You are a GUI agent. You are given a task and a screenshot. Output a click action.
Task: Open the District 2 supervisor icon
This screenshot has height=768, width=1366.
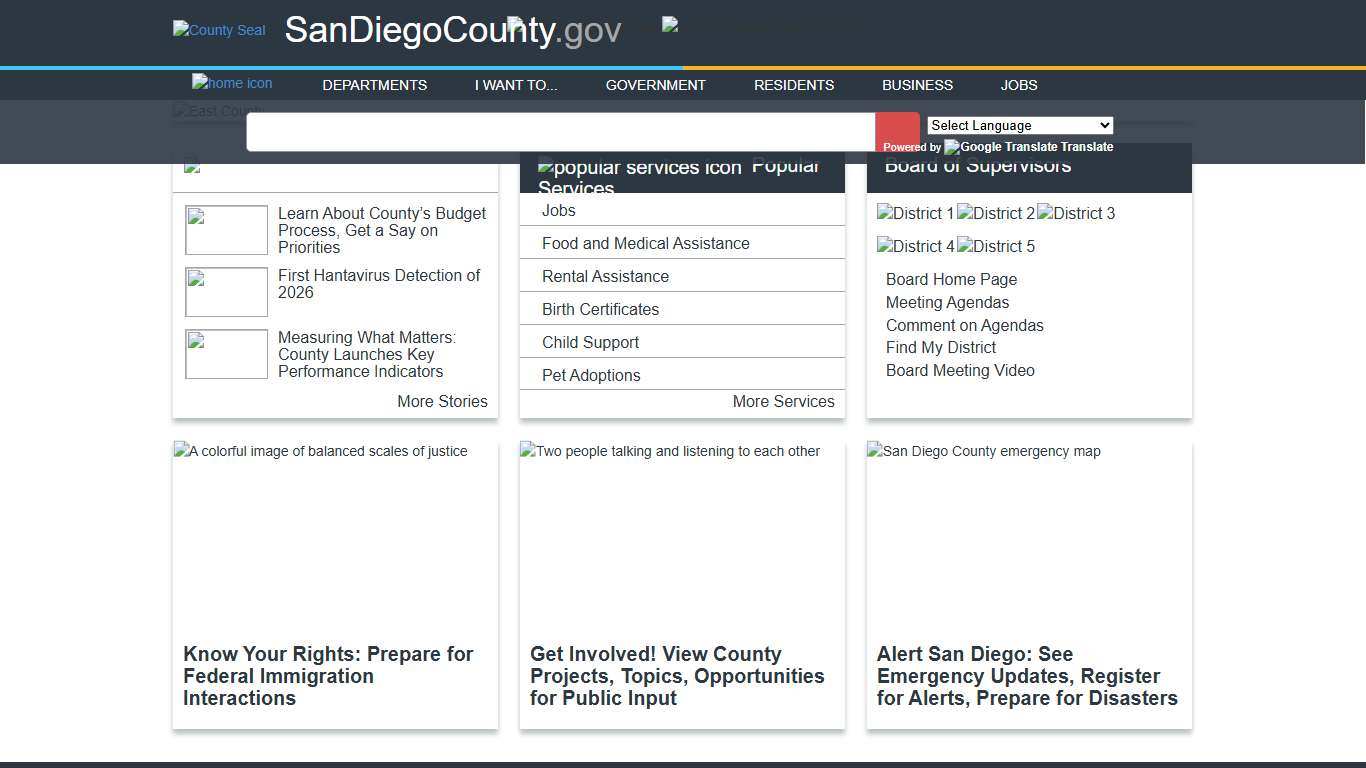[995, 213]
